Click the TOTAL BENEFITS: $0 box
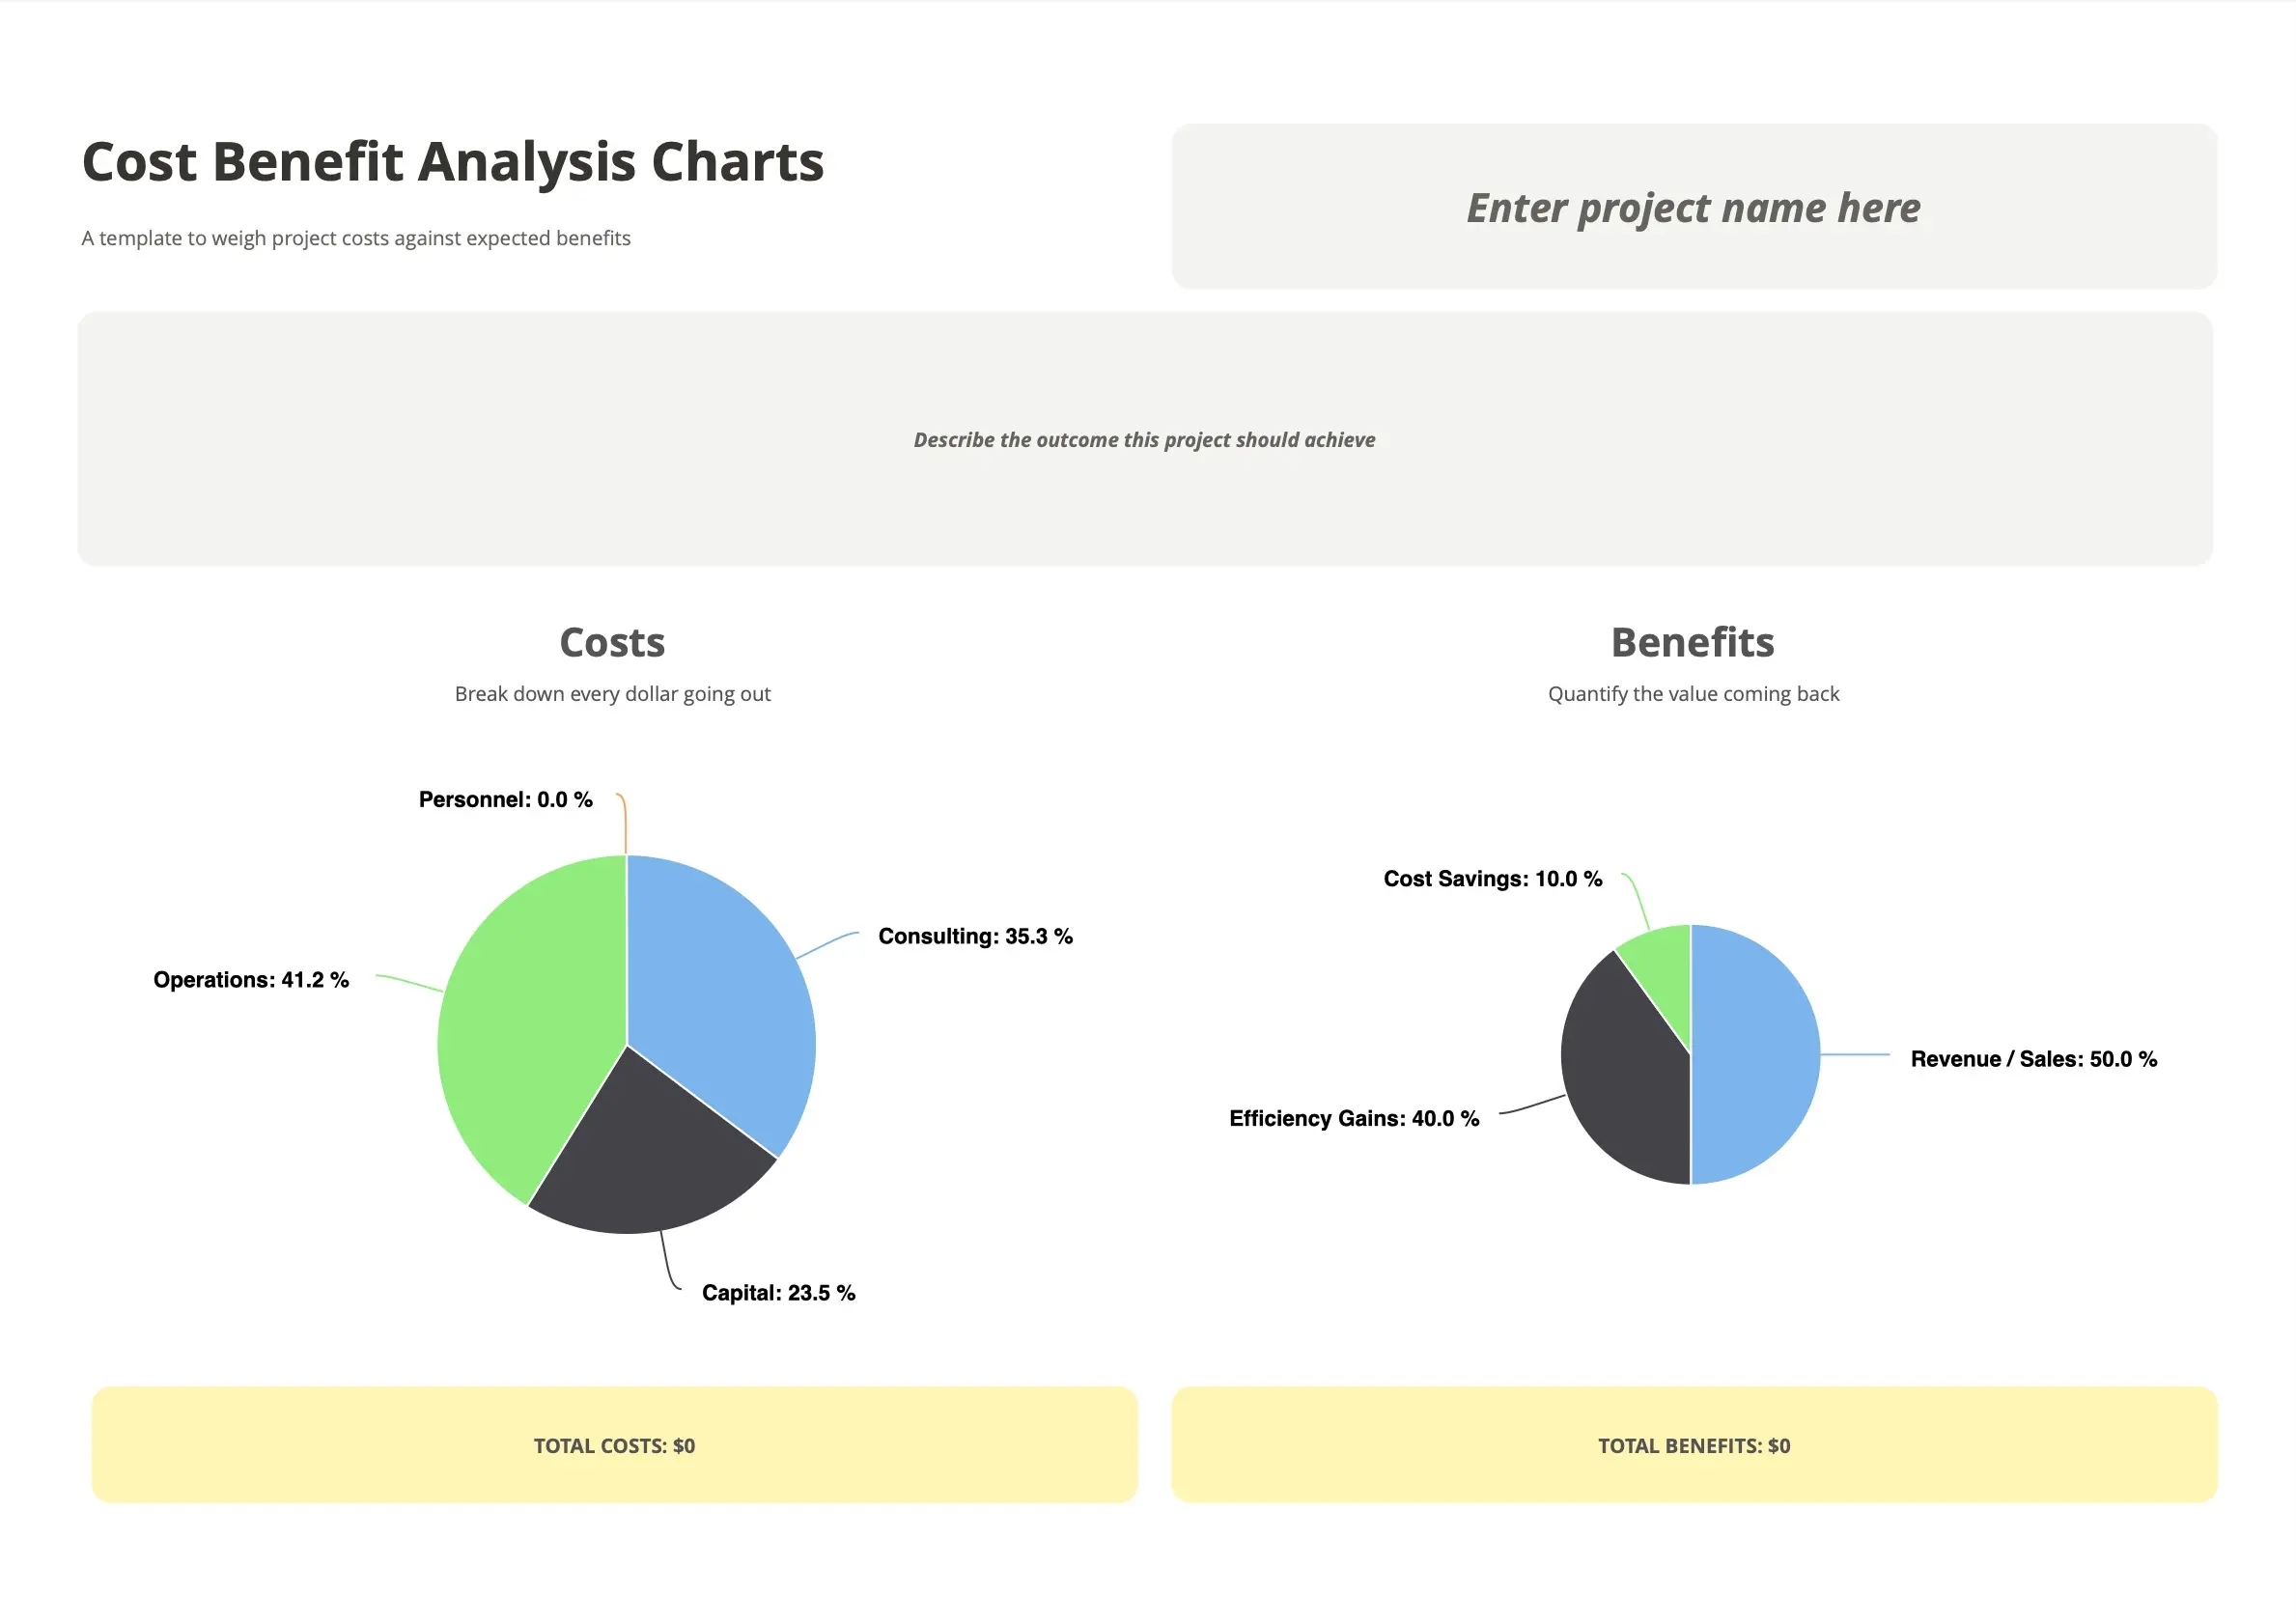Screen dimensions: 2296x1623 coord(1694,1444)
